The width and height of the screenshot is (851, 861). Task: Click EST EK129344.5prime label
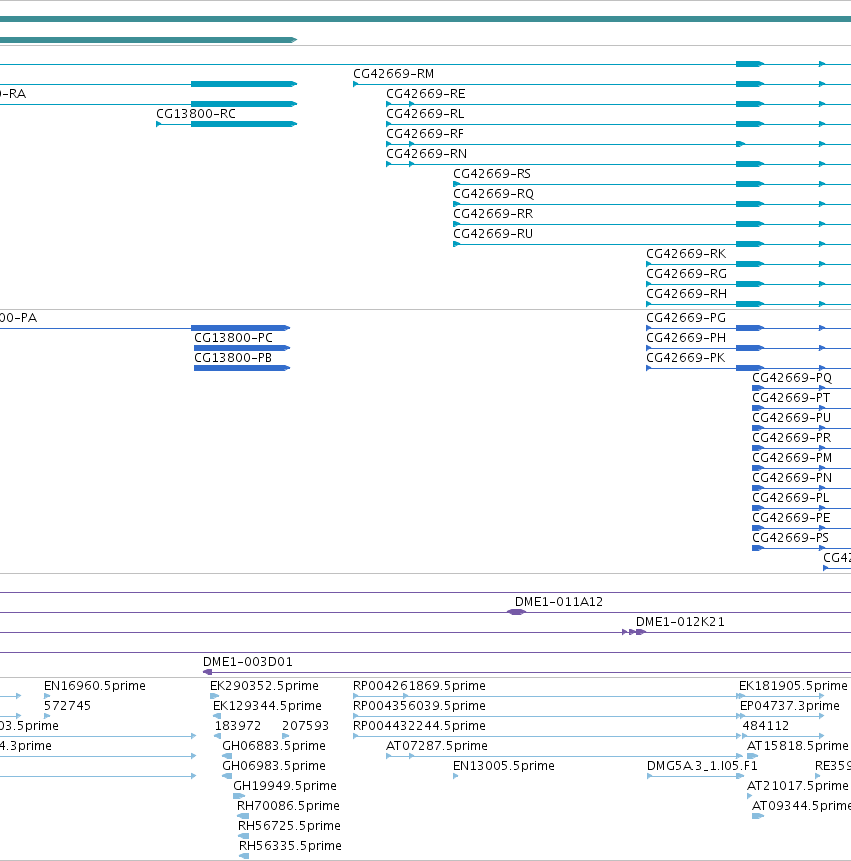coord(267,706)
